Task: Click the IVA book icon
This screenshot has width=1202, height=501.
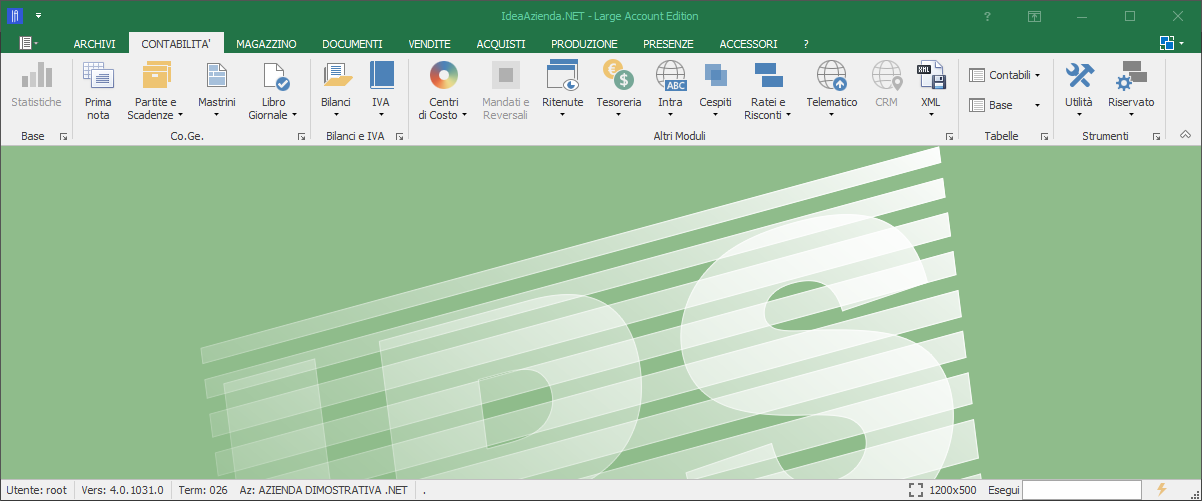Action: pyautogui.click(x=381, y=76)
